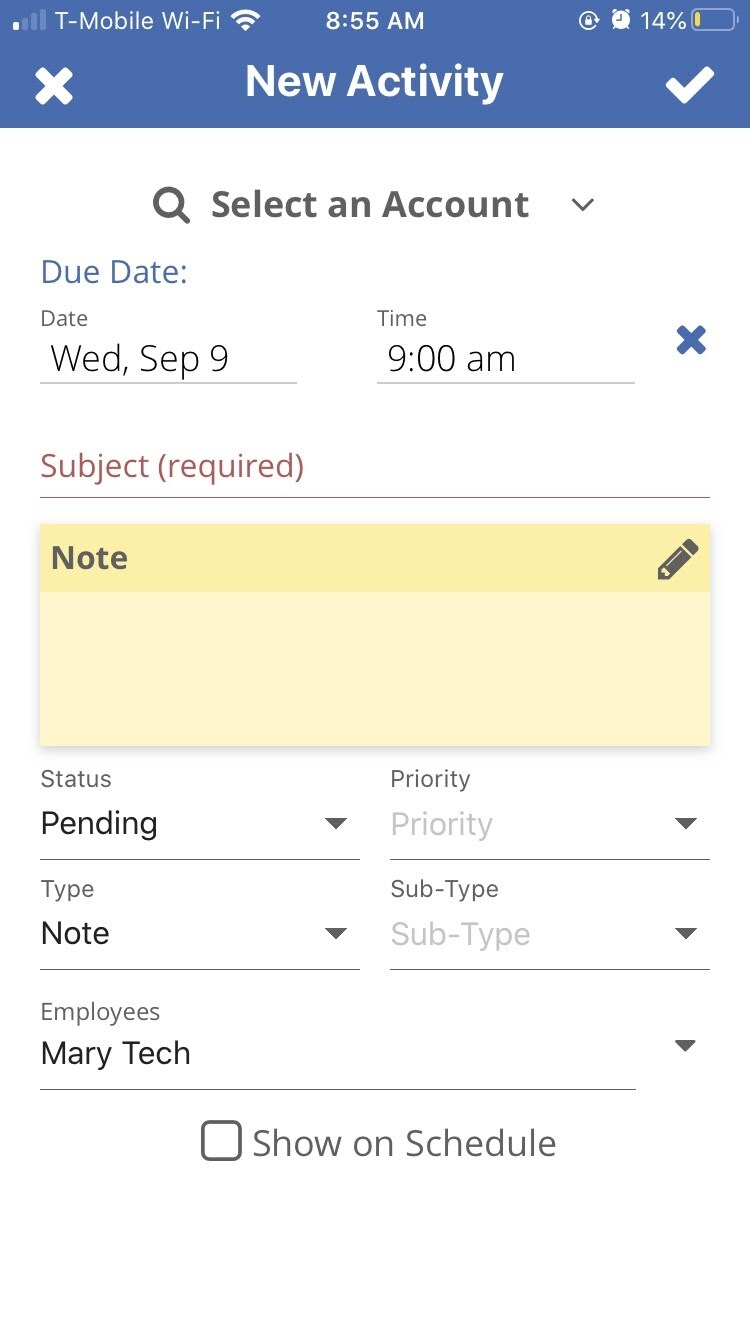Enable the Show on Schedule checkbox
Image resolution: width=750 pixels, height=1334 pixels.
coord(221,1141)
